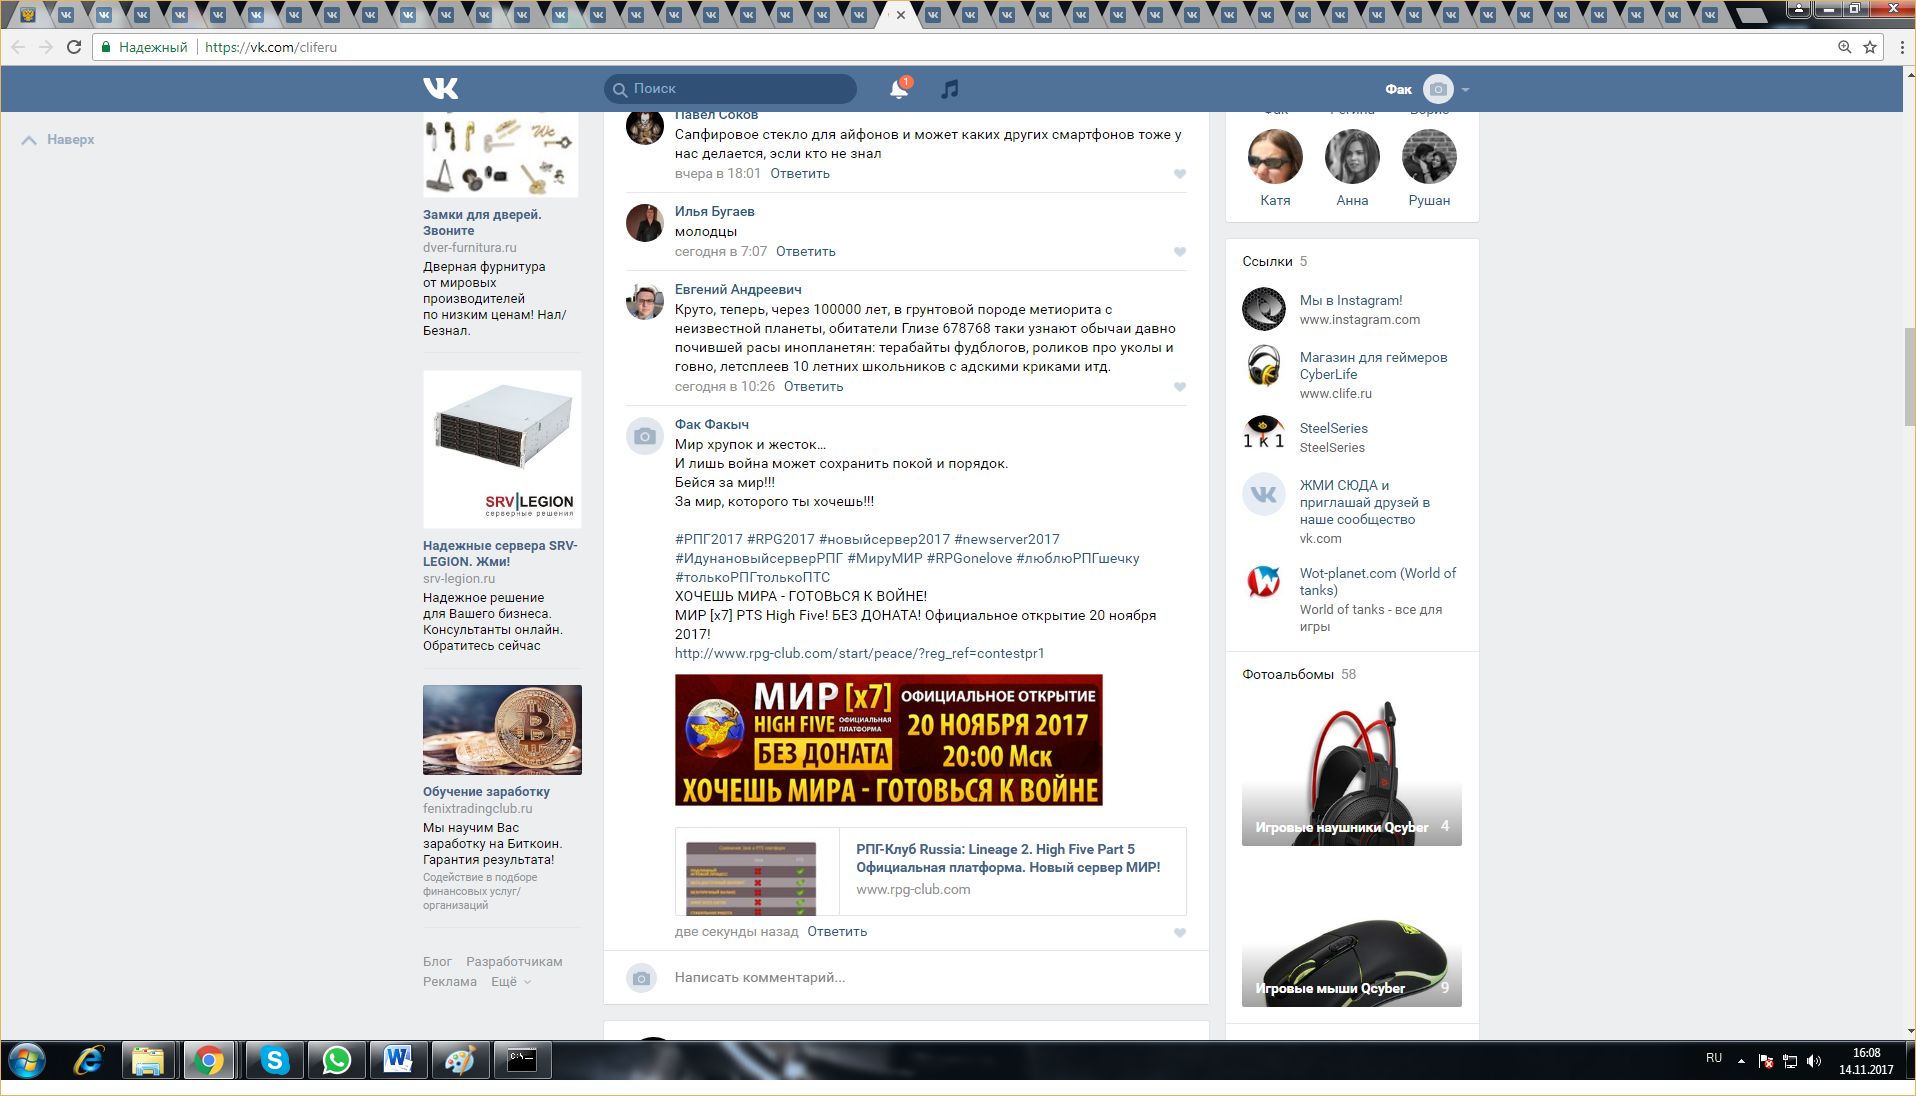
Task: Reply to Евгений Андреевич's comment
Action: click(814, 387)
